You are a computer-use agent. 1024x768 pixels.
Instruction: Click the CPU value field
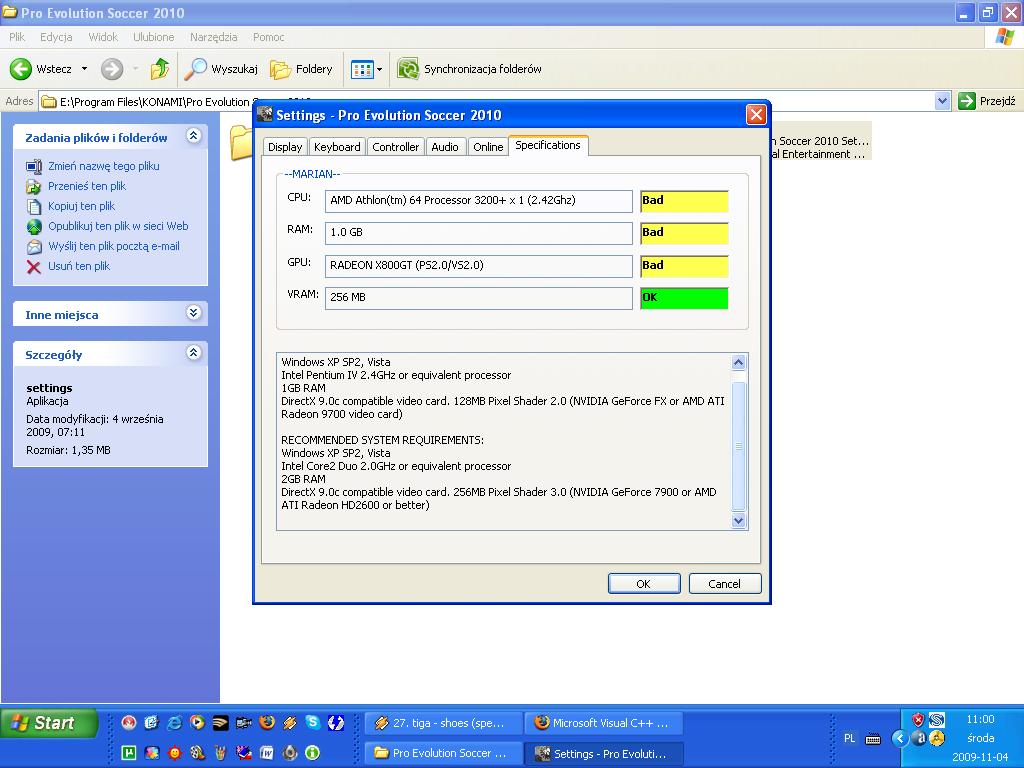[479, 200]
